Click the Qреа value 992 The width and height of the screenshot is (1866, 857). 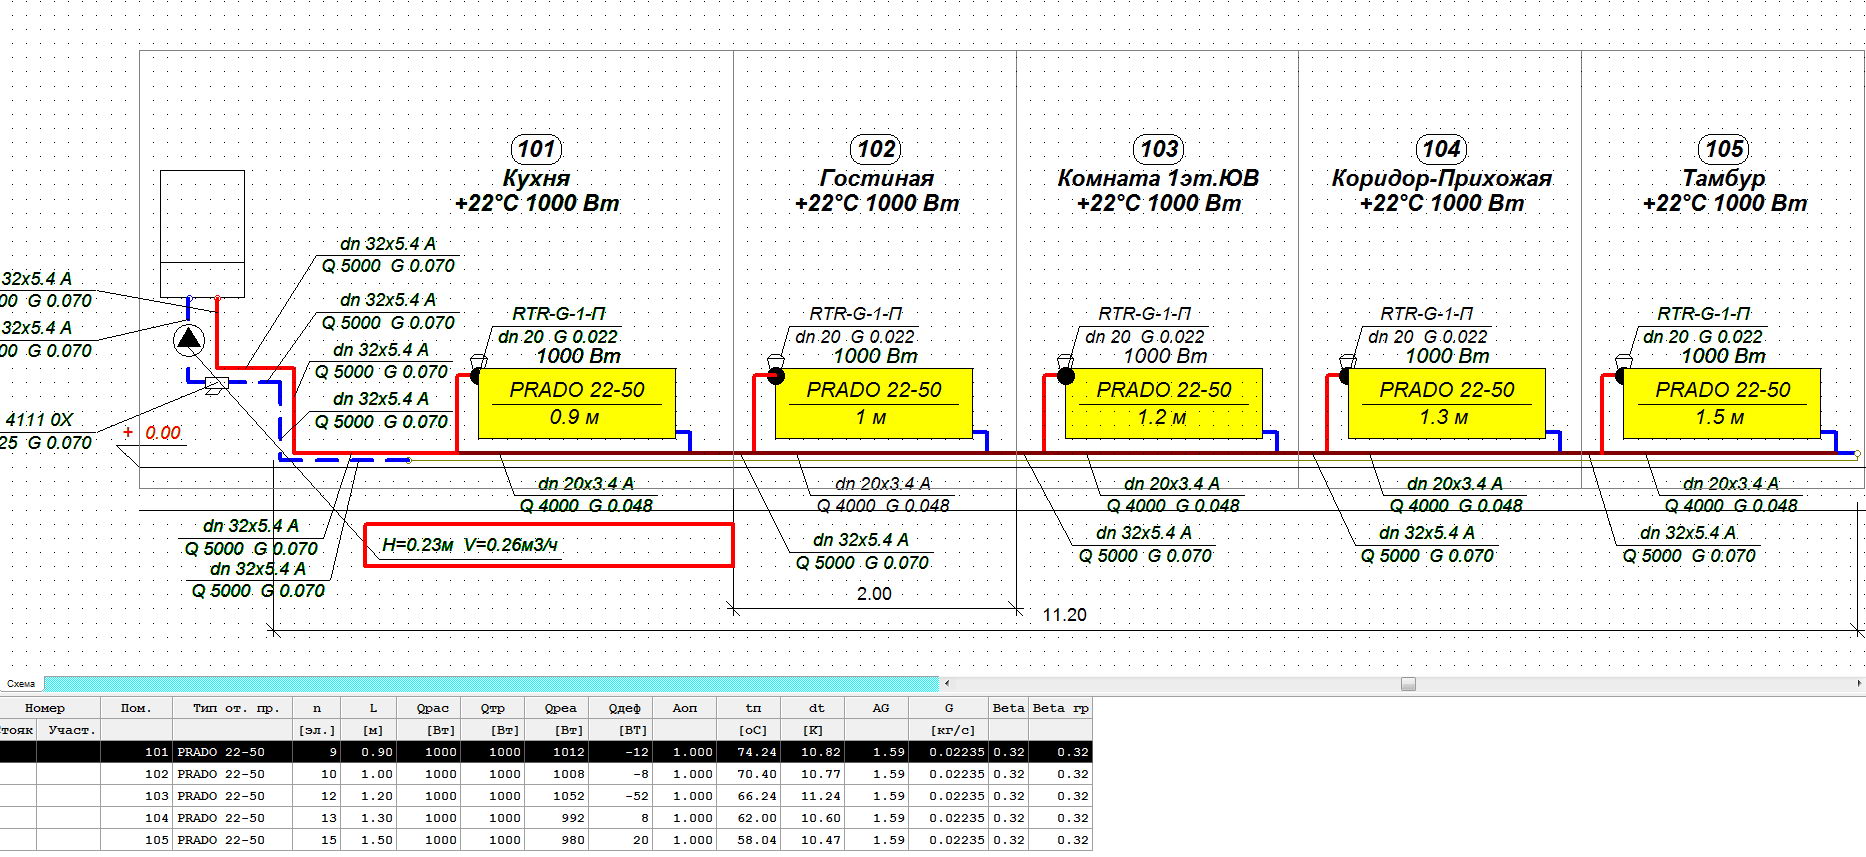click(574, 818)
